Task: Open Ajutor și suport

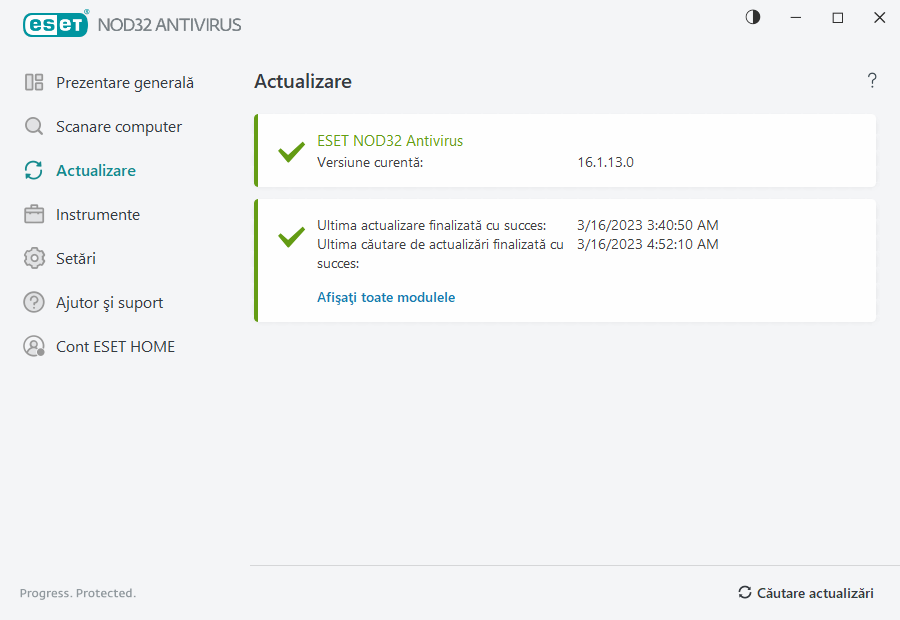Action: (109, 303)
